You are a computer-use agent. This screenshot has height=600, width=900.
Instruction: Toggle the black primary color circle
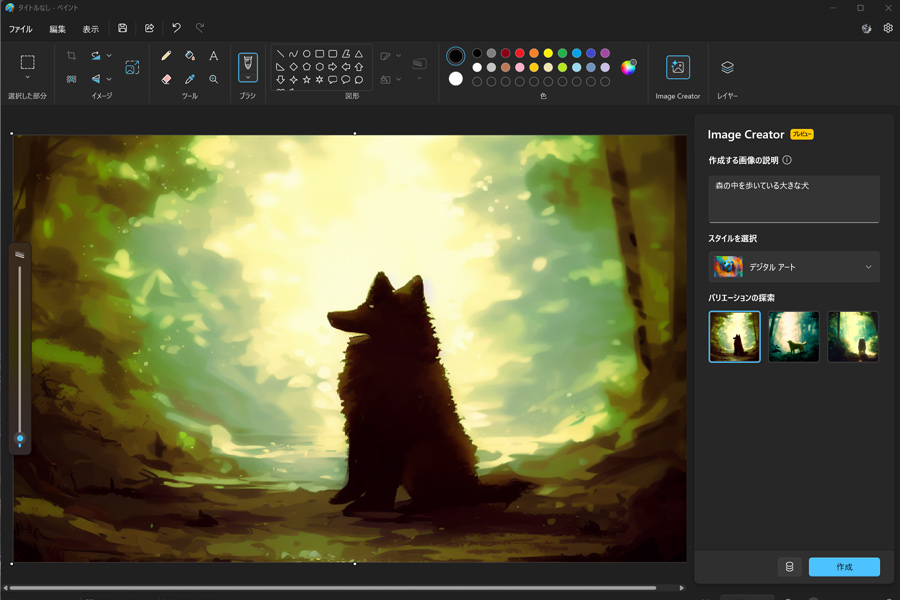[456, 56]
